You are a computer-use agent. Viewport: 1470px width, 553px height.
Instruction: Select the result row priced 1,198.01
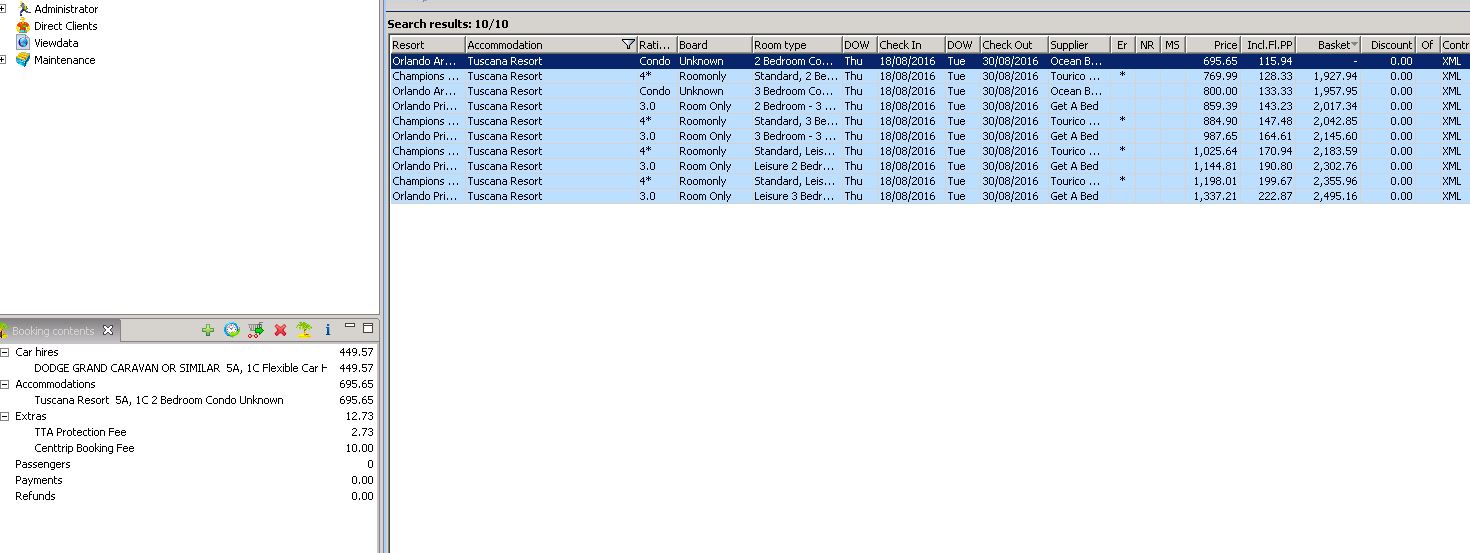[x=929, y=181]
